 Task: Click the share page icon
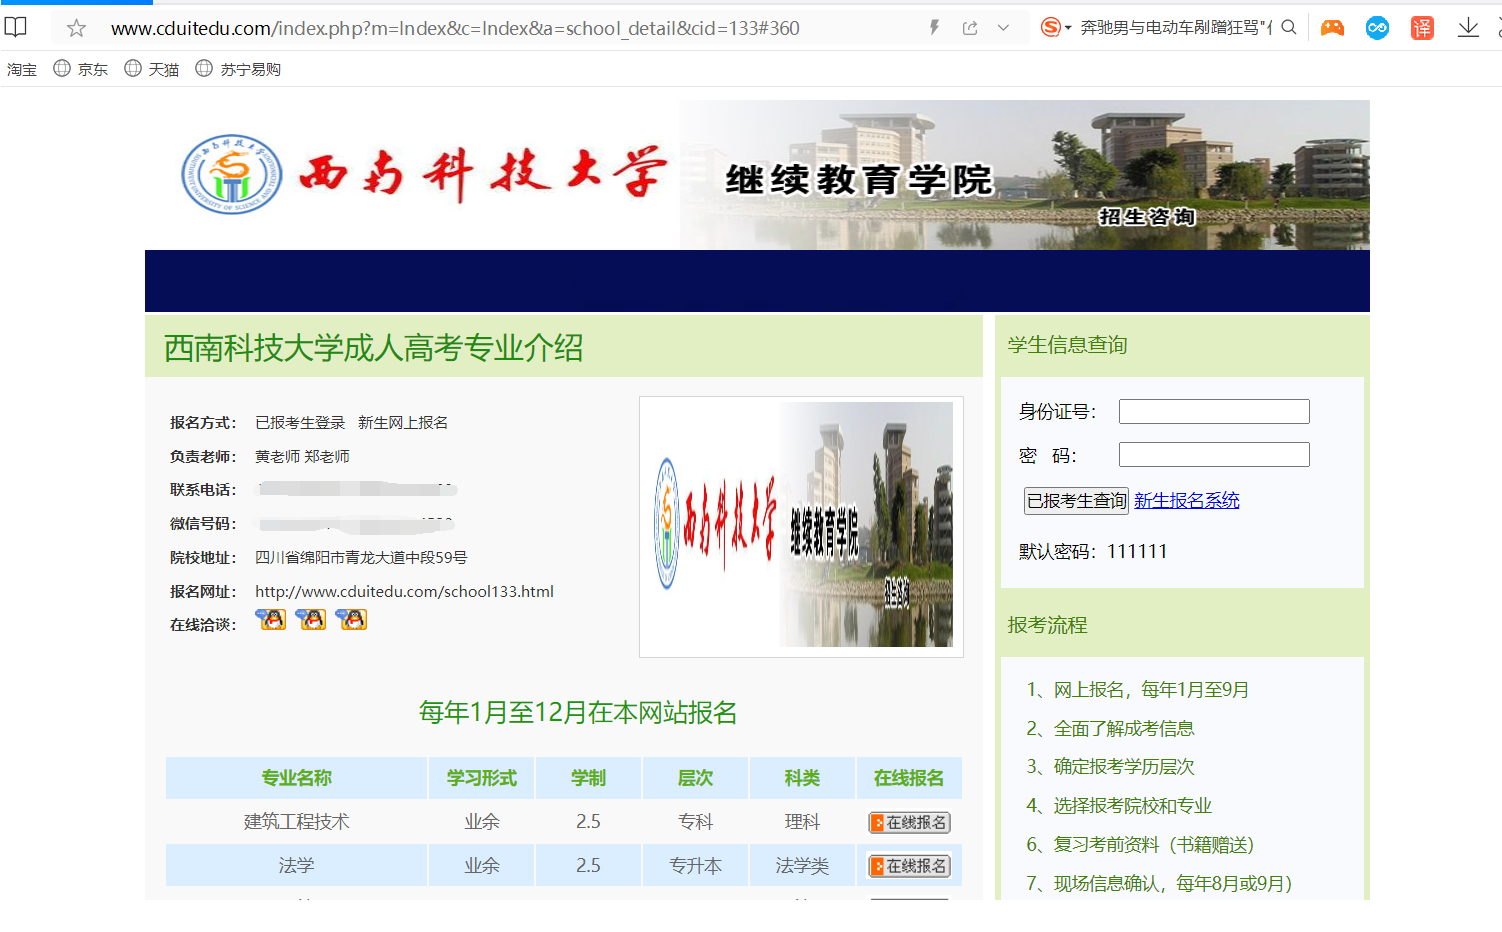click(x=970, y=28)
